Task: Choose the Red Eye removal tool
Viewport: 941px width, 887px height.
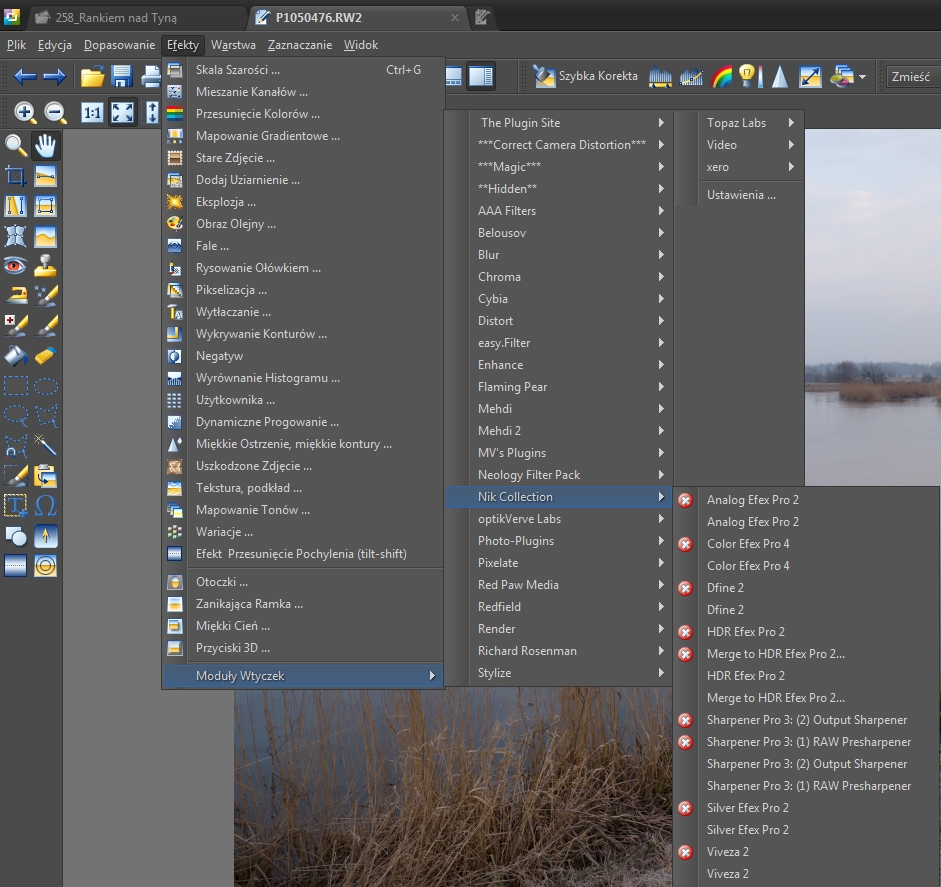Action: (16, 266)
